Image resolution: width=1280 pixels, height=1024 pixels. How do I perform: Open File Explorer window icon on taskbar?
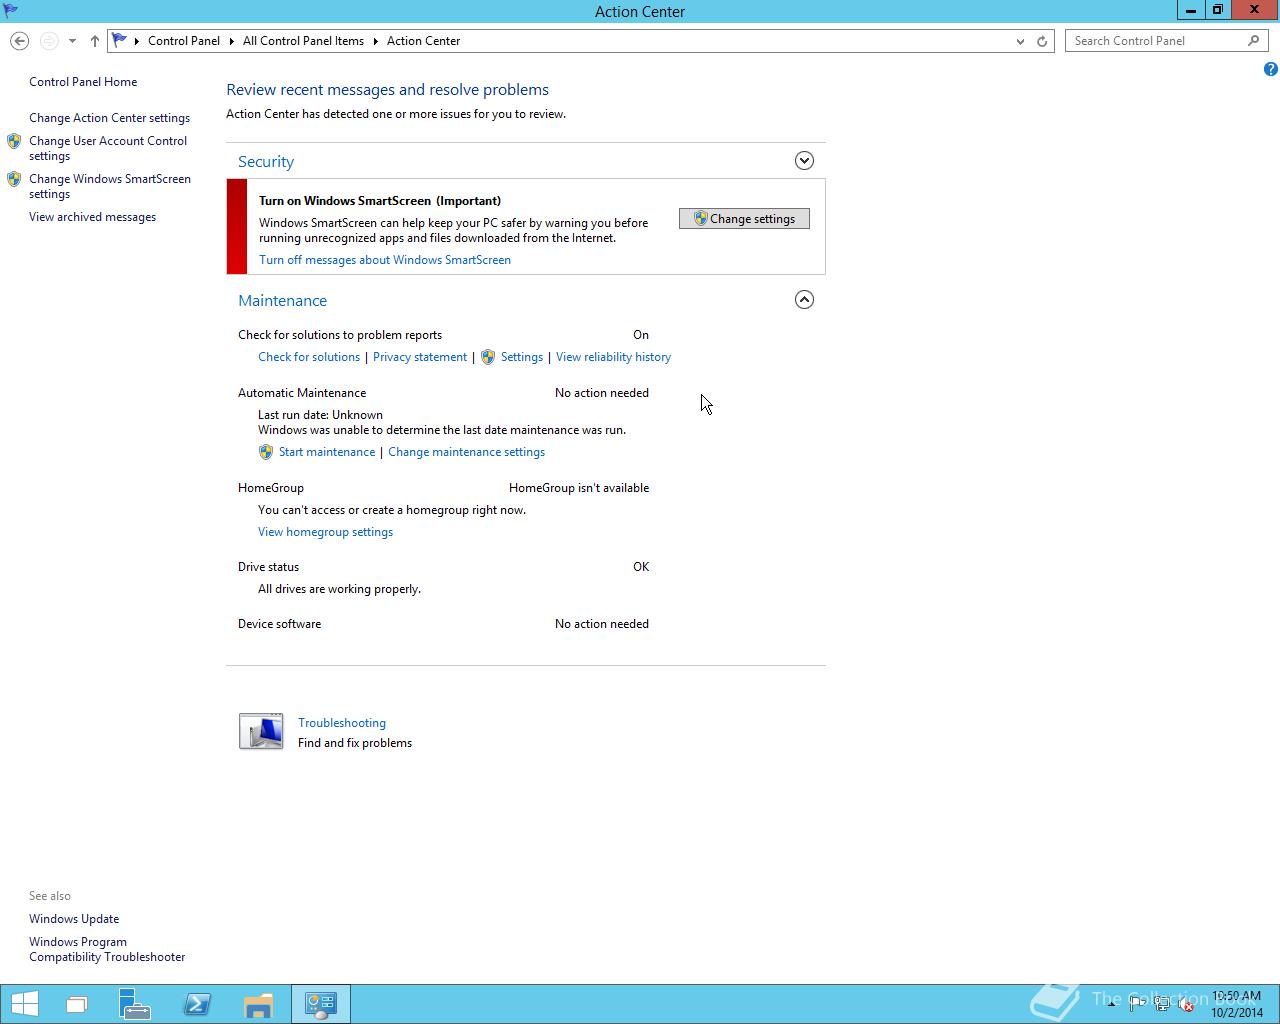pyautogui.click(x=77, y=1004)
